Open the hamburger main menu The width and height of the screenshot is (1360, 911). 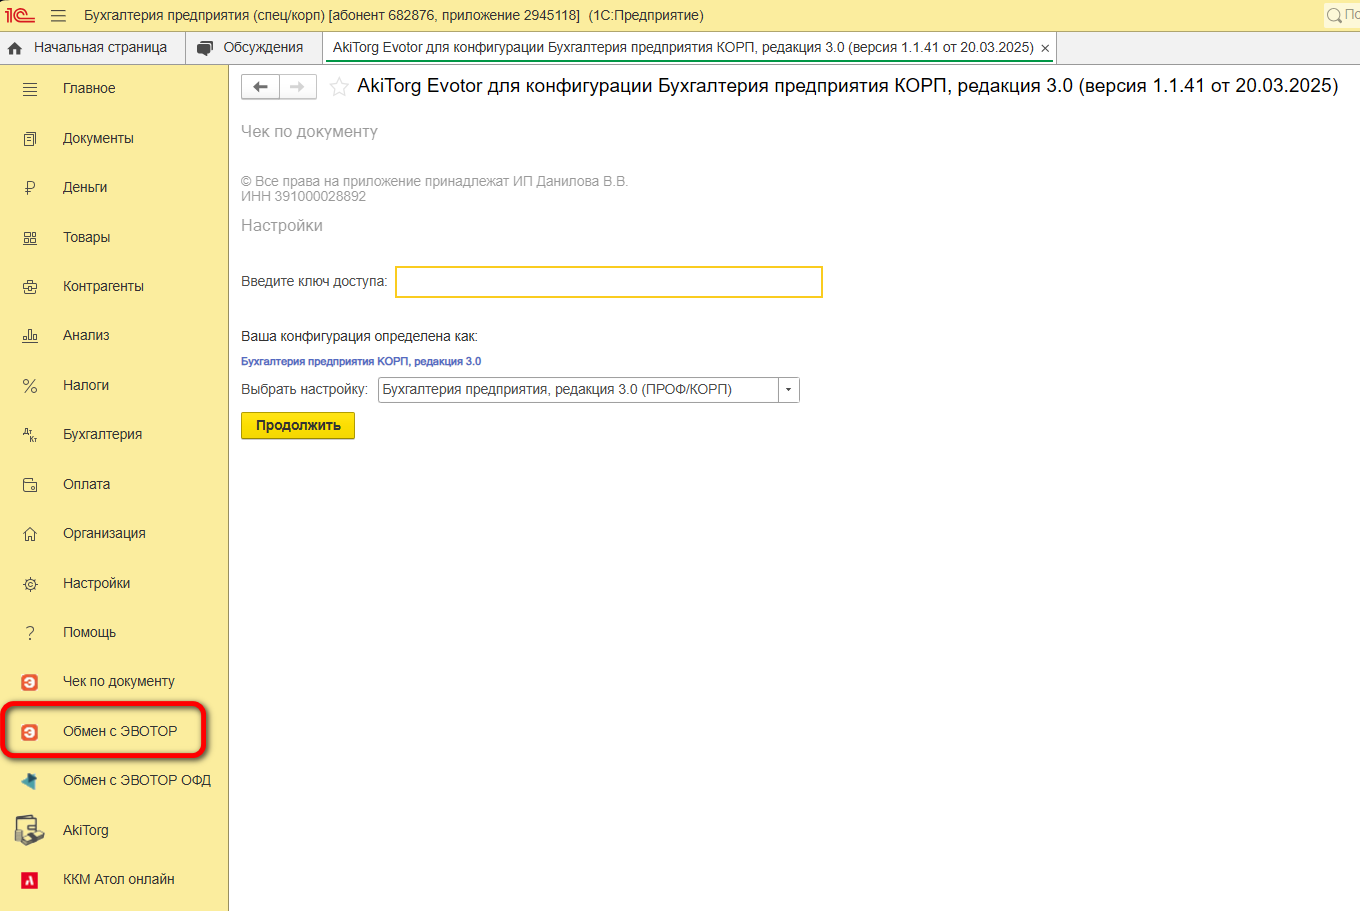pos(59,16)
